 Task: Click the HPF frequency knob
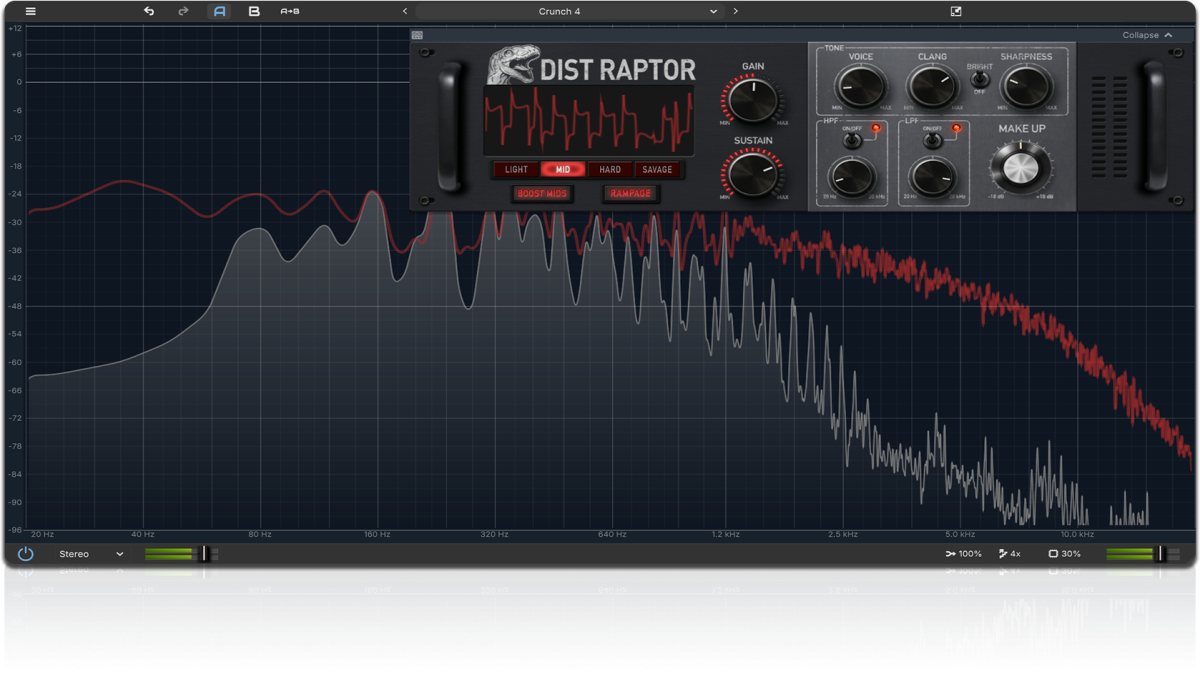tap(852, 177)
